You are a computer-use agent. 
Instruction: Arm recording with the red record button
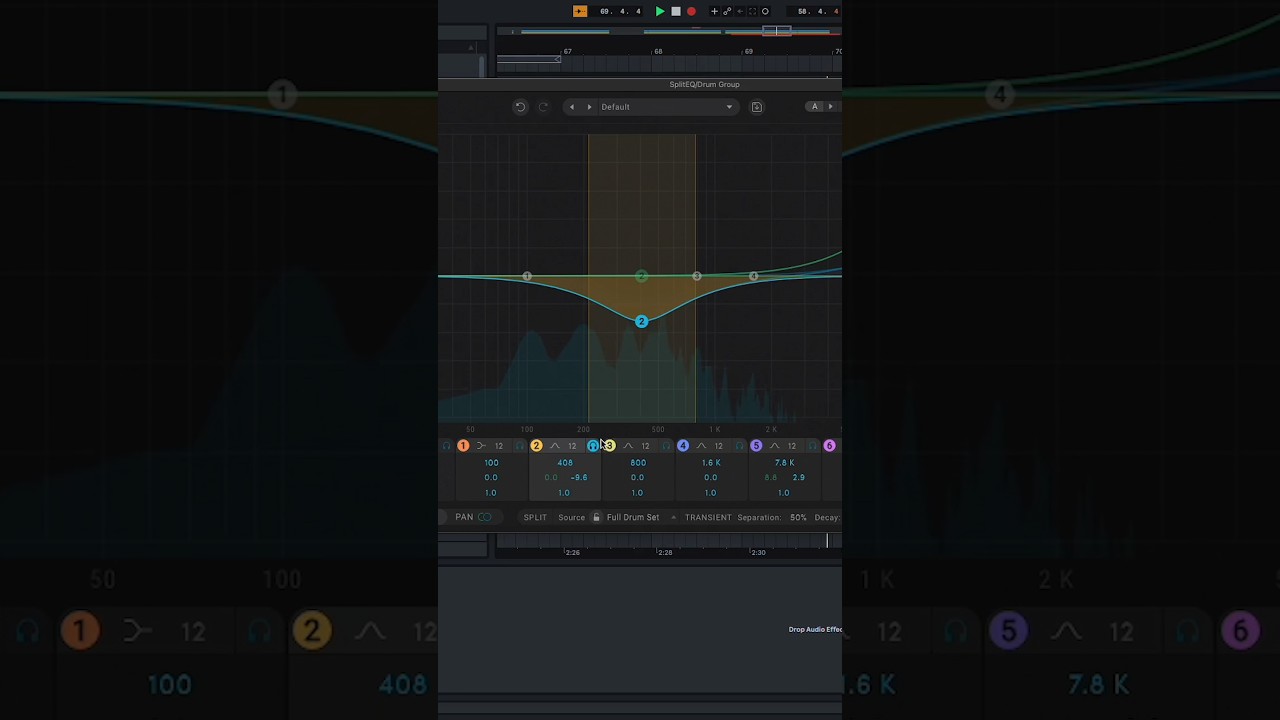point(691,11)
